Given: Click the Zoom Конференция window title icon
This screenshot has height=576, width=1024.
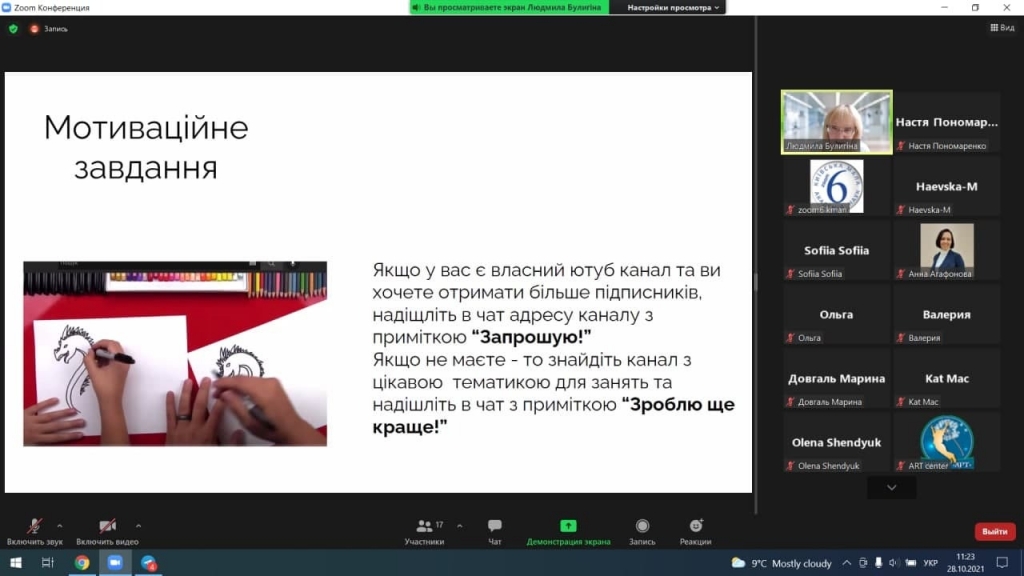Looking at the screenshot, I should coord(7,8).
